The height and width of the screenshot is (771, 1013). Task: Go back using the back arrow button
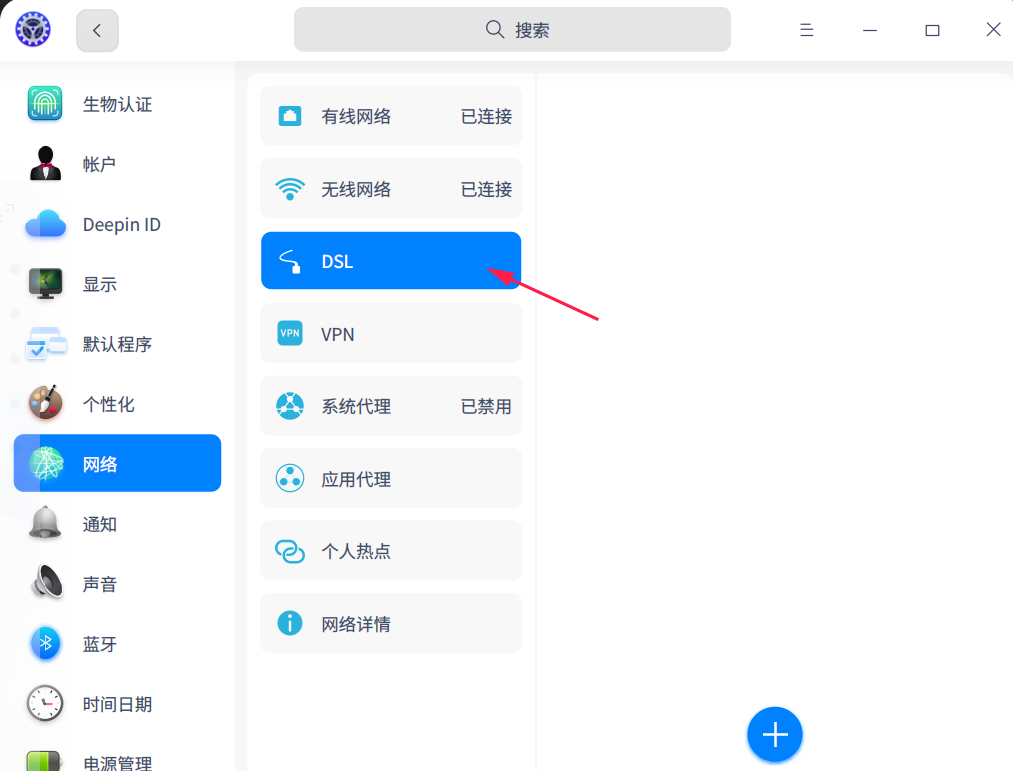[x=97, y=30]
